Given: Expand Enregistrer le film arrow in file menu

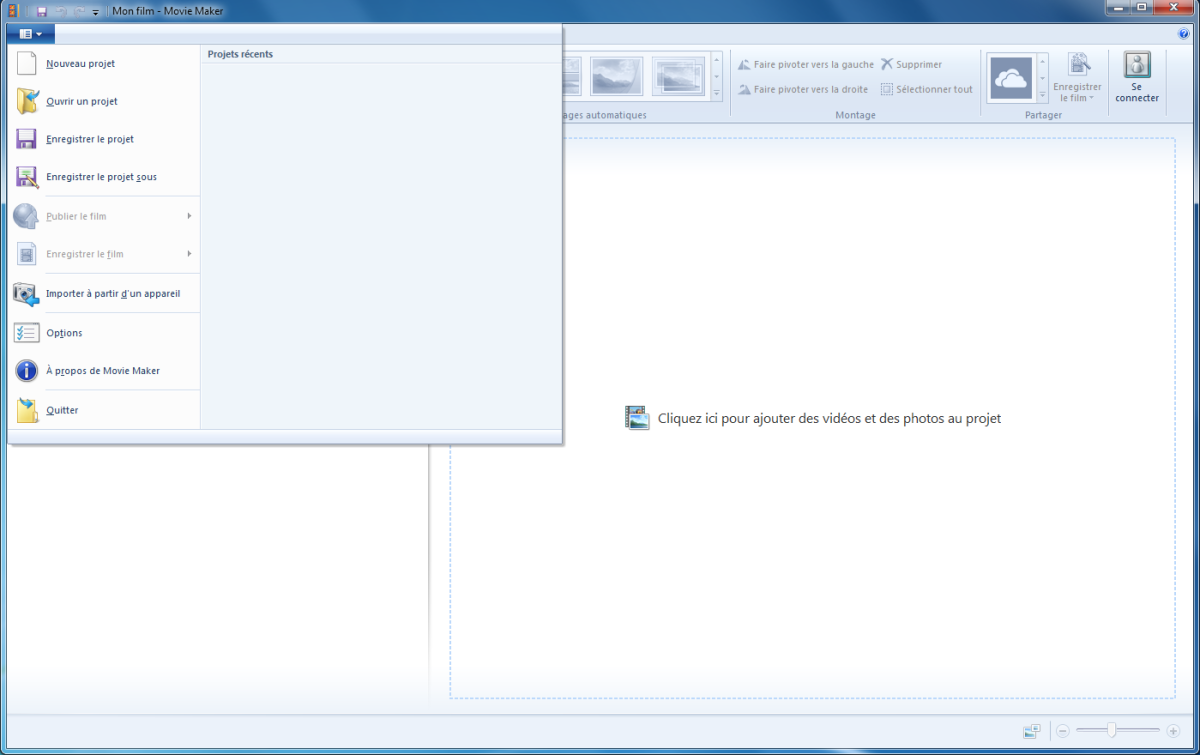Looking at the screenshot, I should [189, 254].
